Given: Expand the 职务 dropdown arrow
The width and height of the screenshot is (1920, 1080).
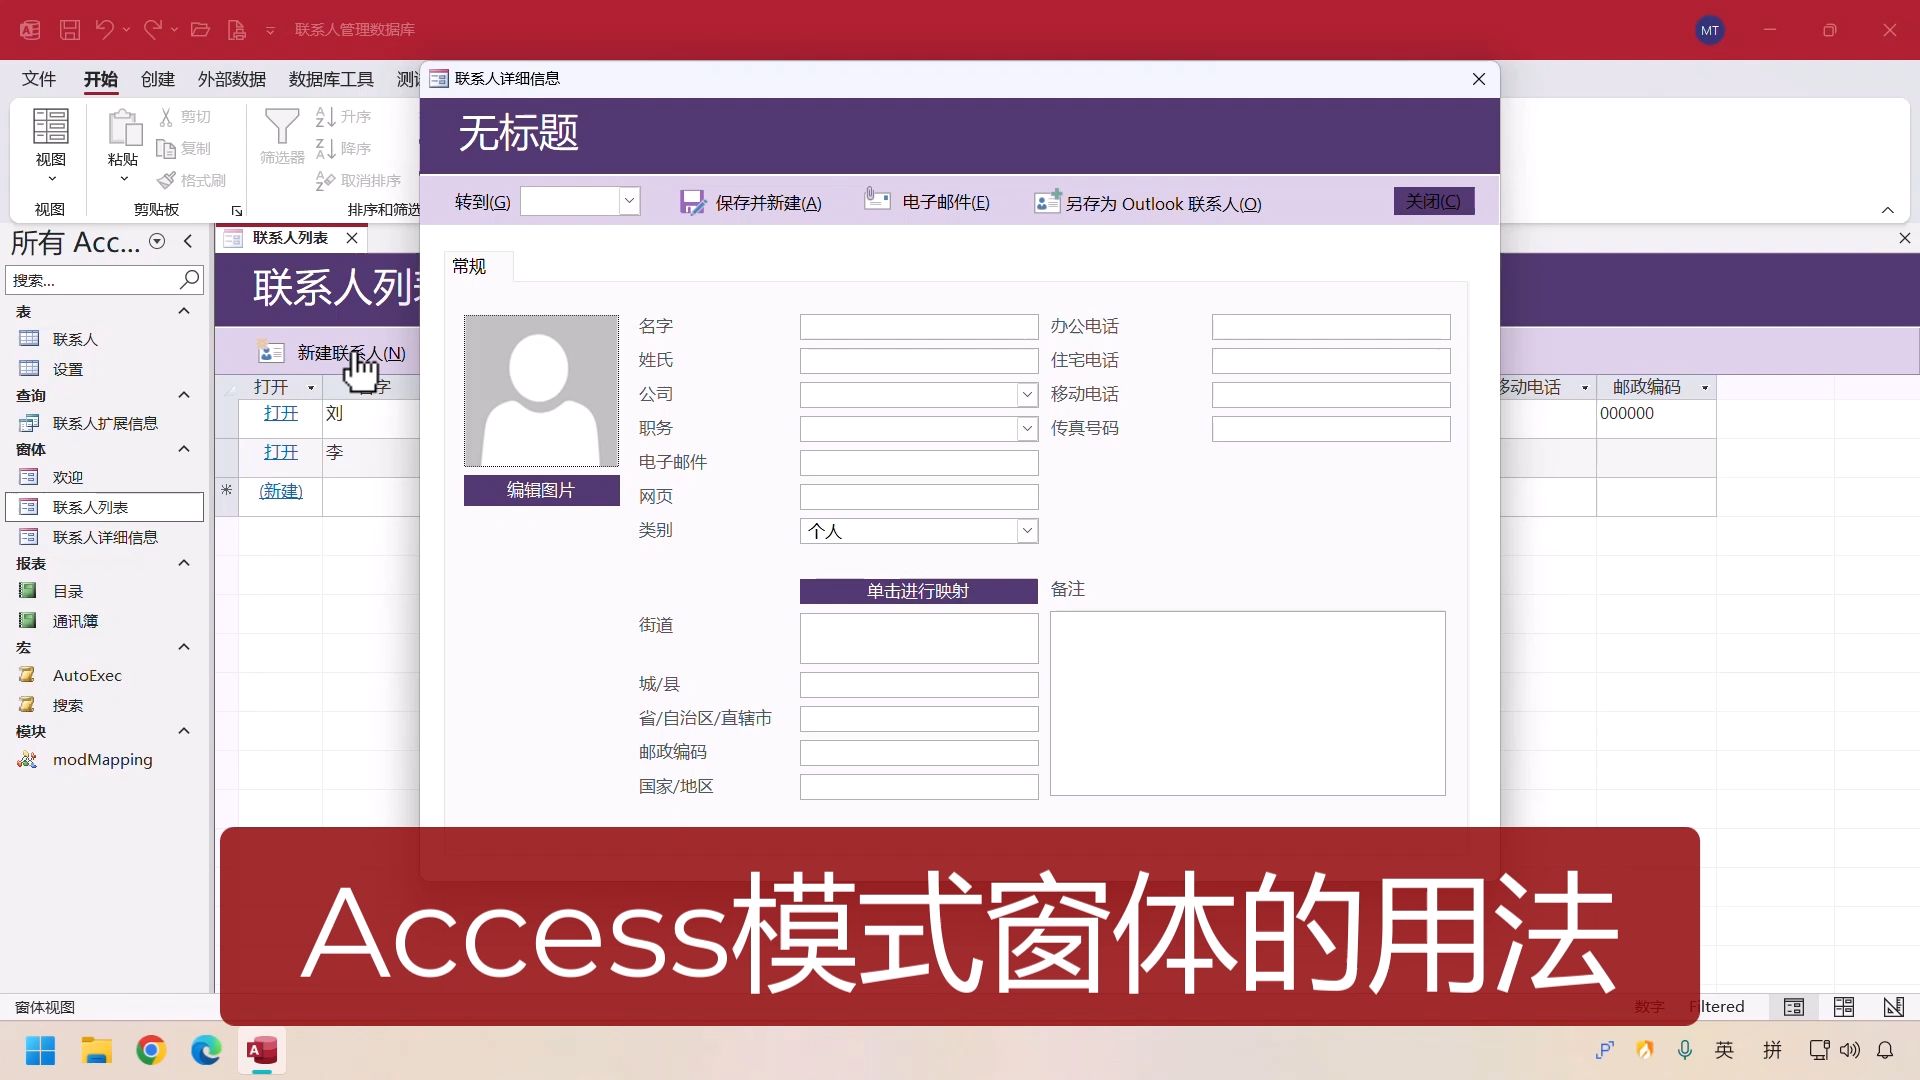Looking at the screenshot, I should pyautogui.click(x=1027, y=429).
